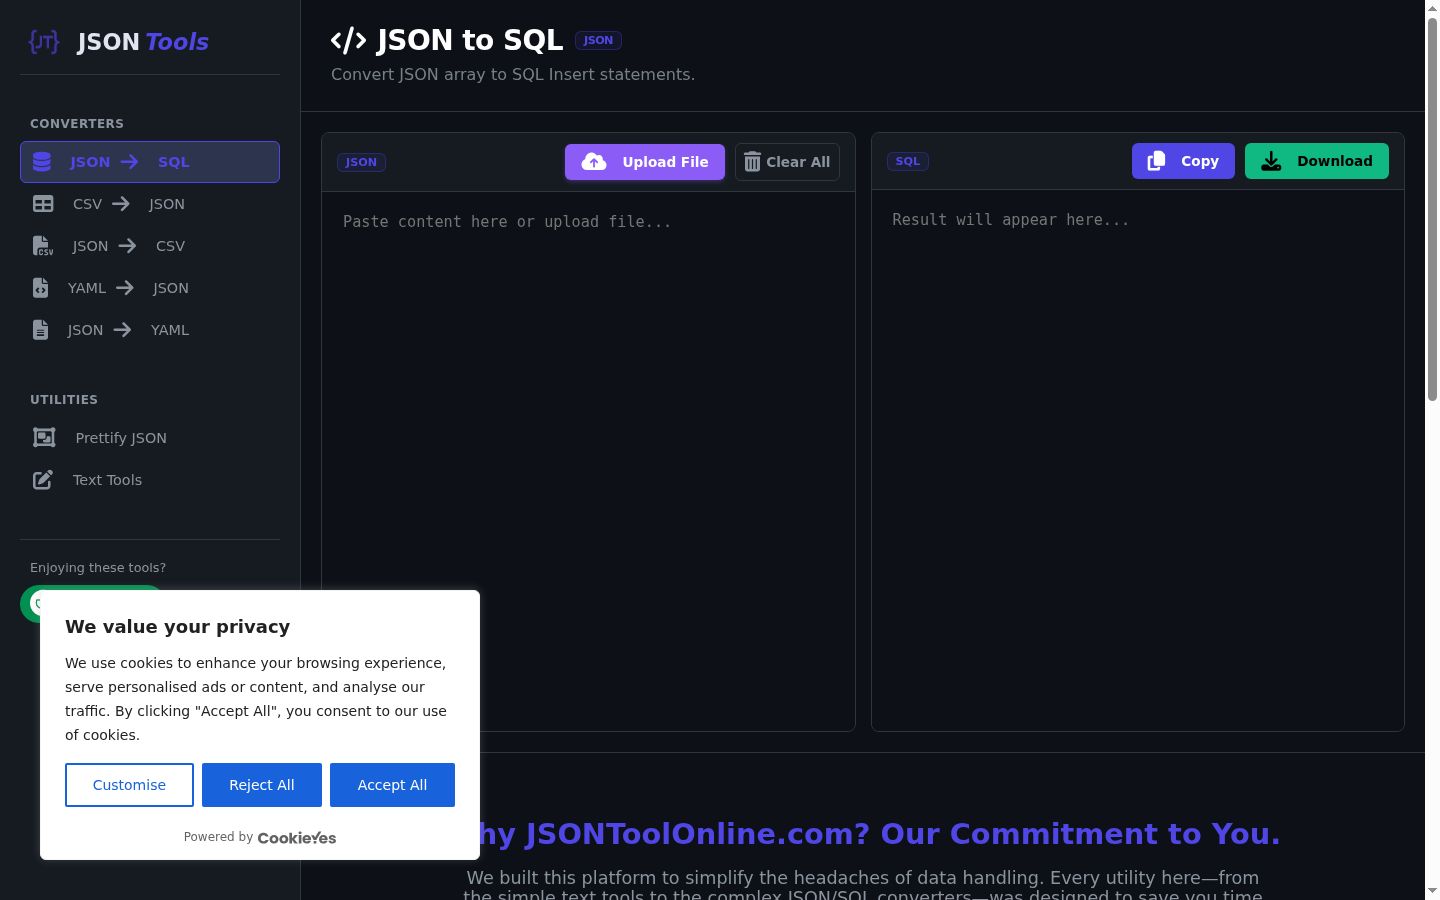Download the SQL output

tap(1317, 161)
